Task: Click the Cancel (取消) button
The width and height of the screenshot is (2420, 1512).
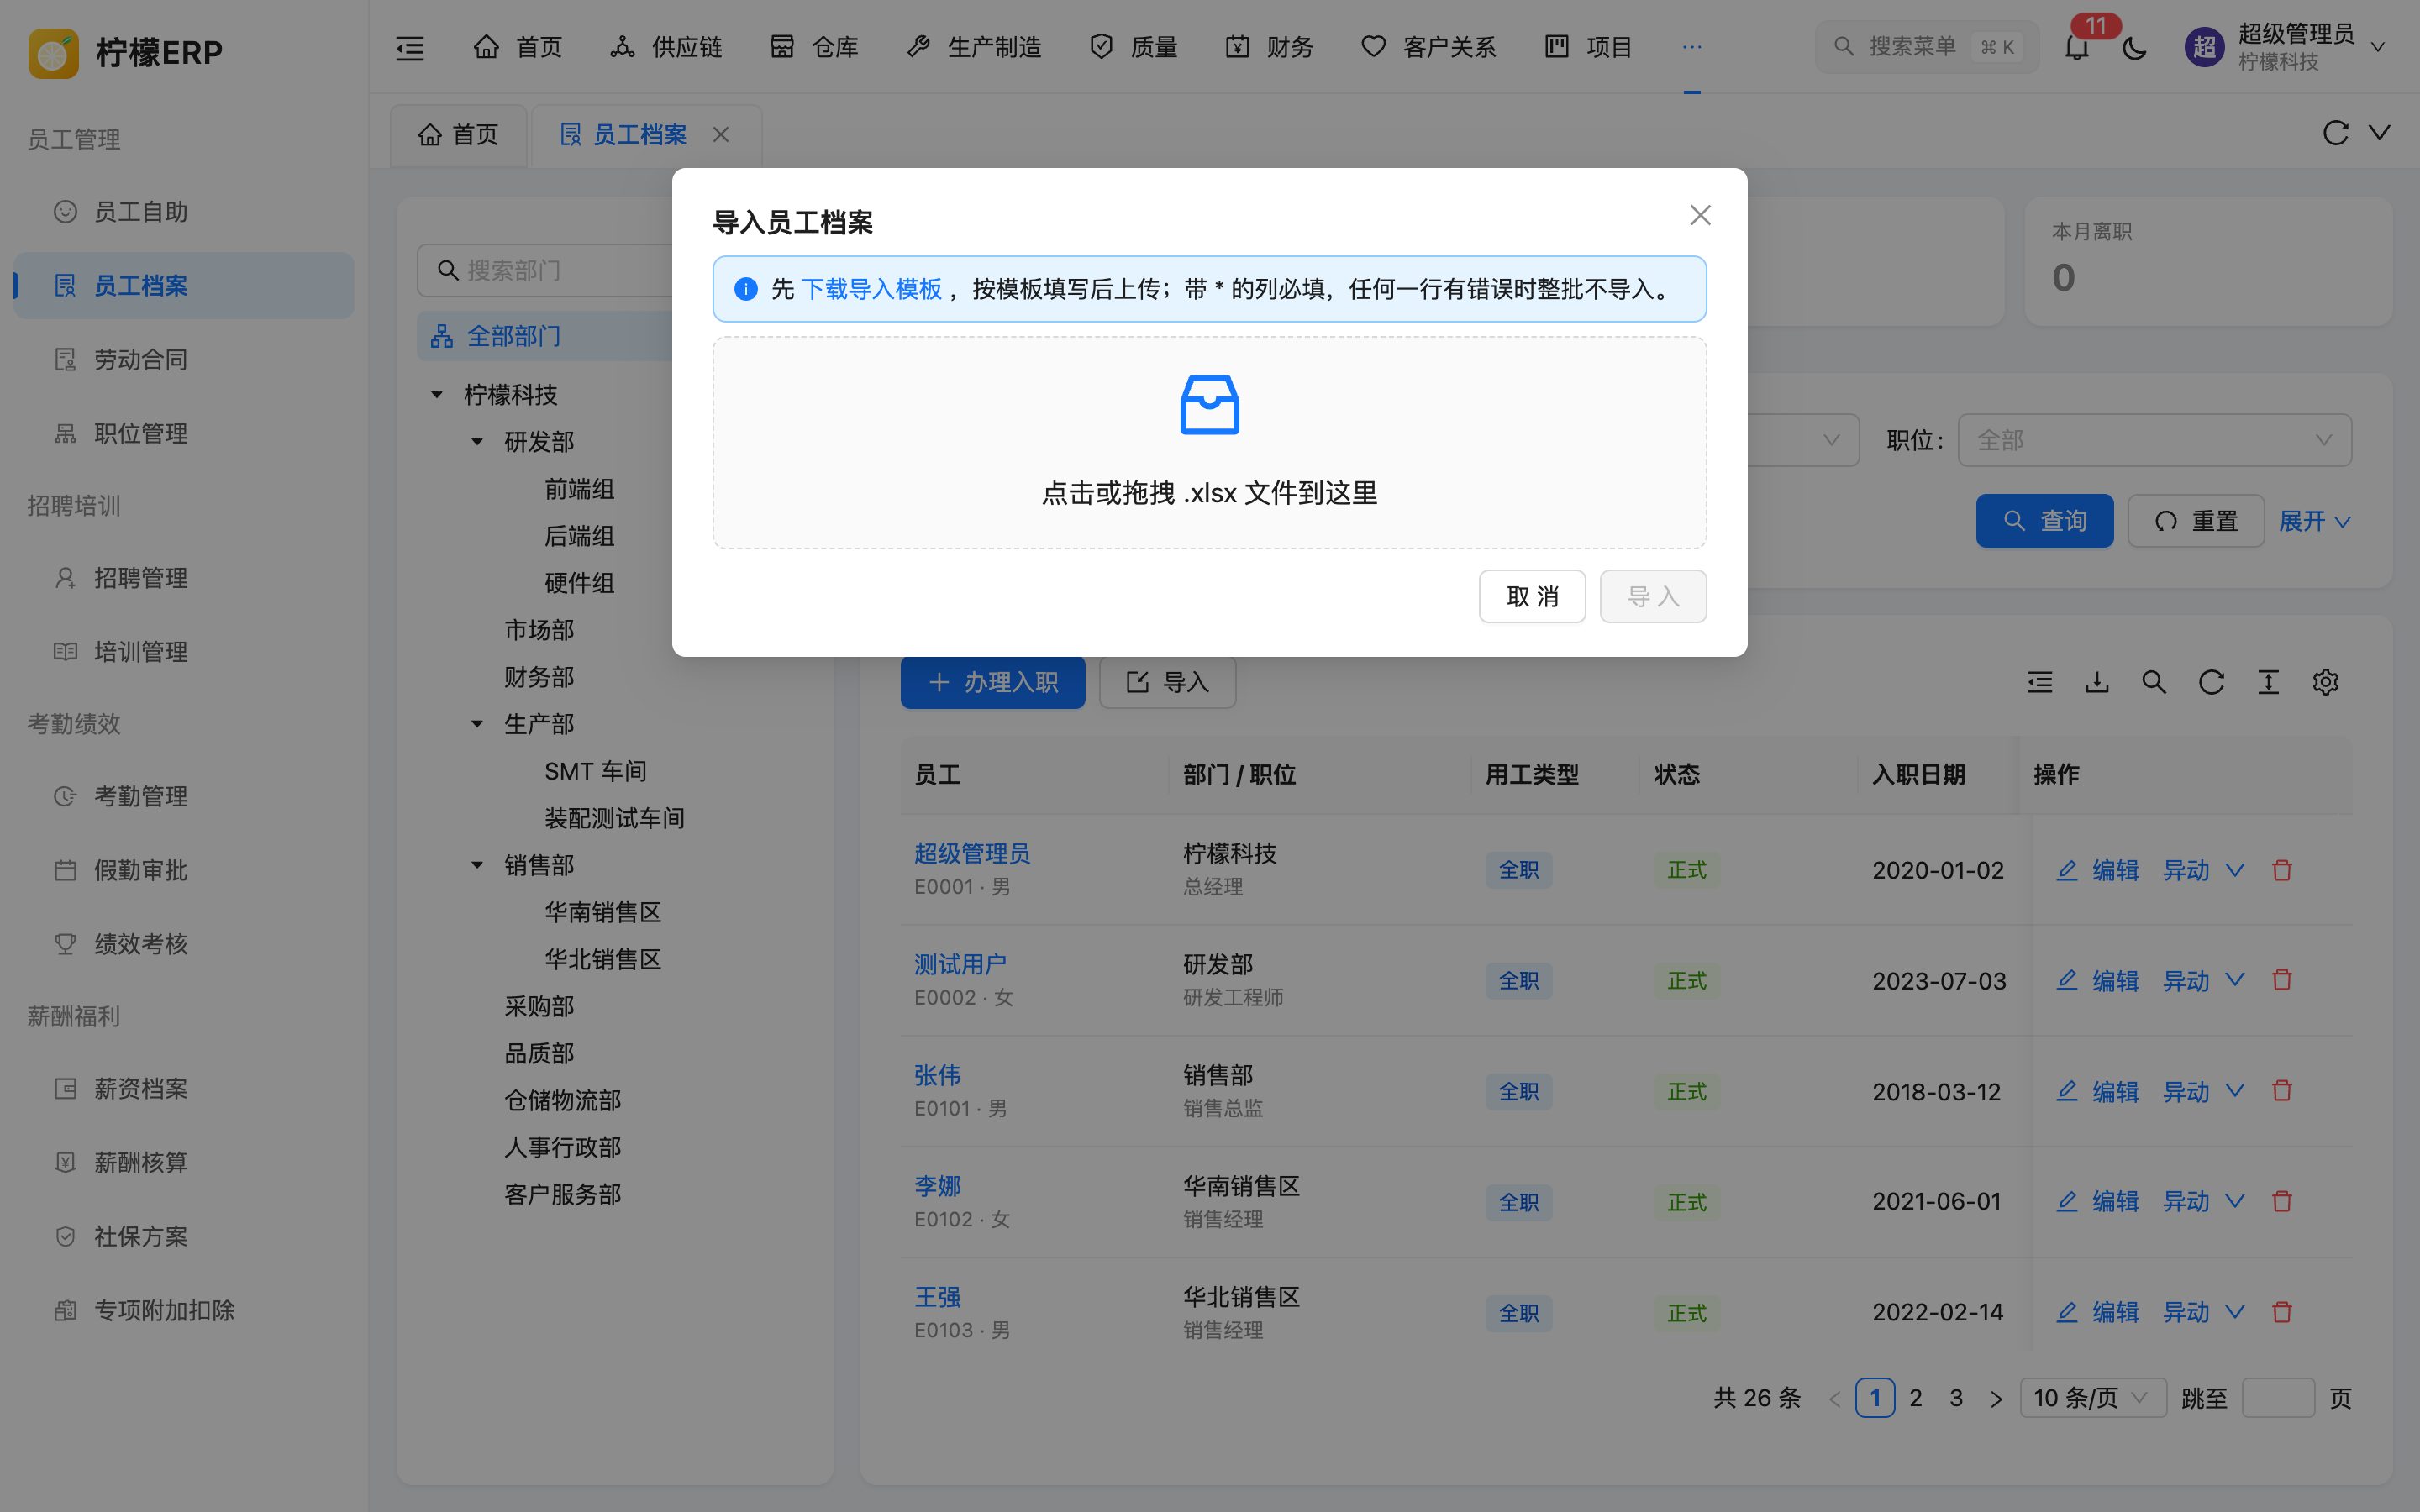Action: click(1532, 596)
